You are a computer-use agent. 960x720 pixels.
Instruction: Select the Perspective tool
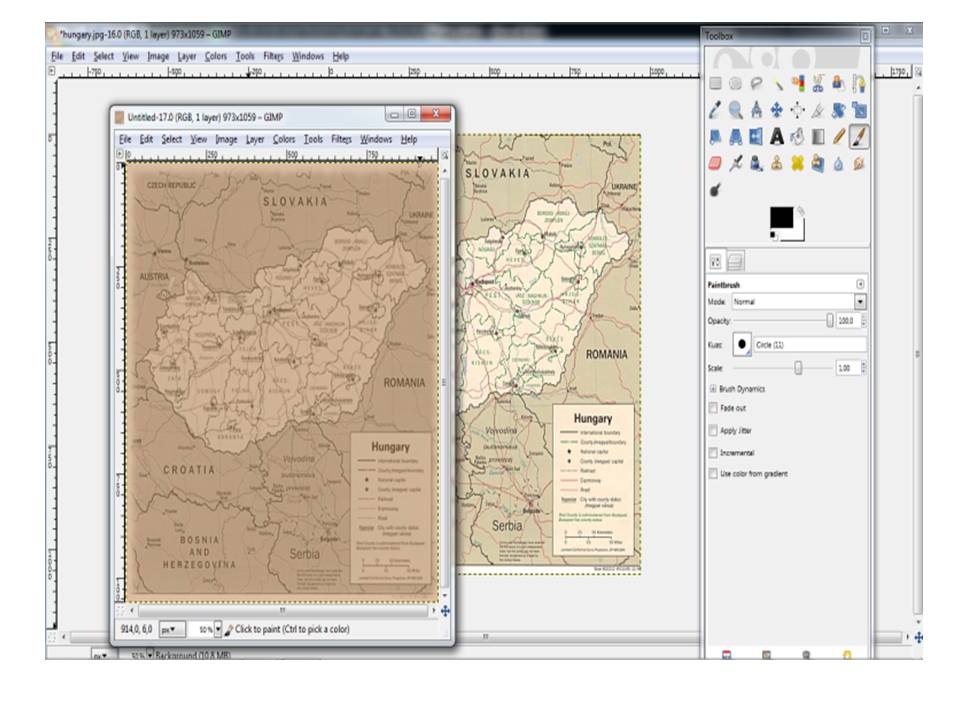[x=735, y=137]
